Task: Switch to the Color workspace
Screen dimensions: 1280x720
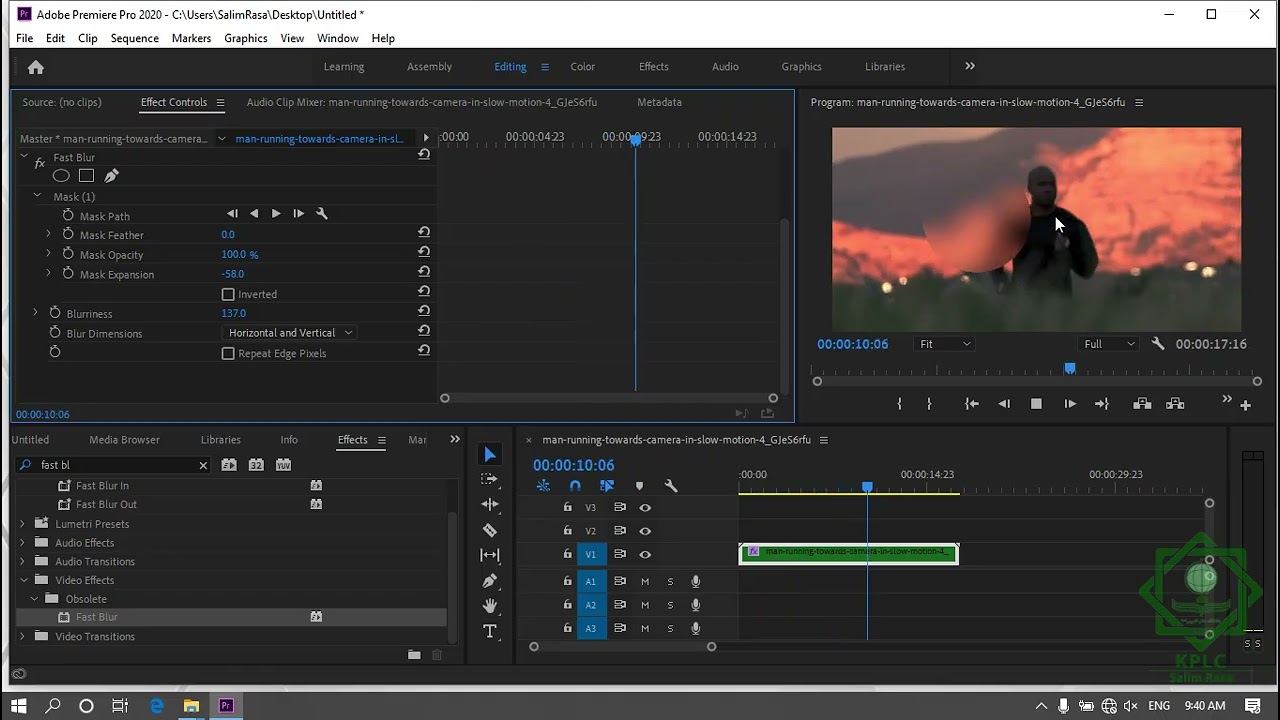Action: 583,67
